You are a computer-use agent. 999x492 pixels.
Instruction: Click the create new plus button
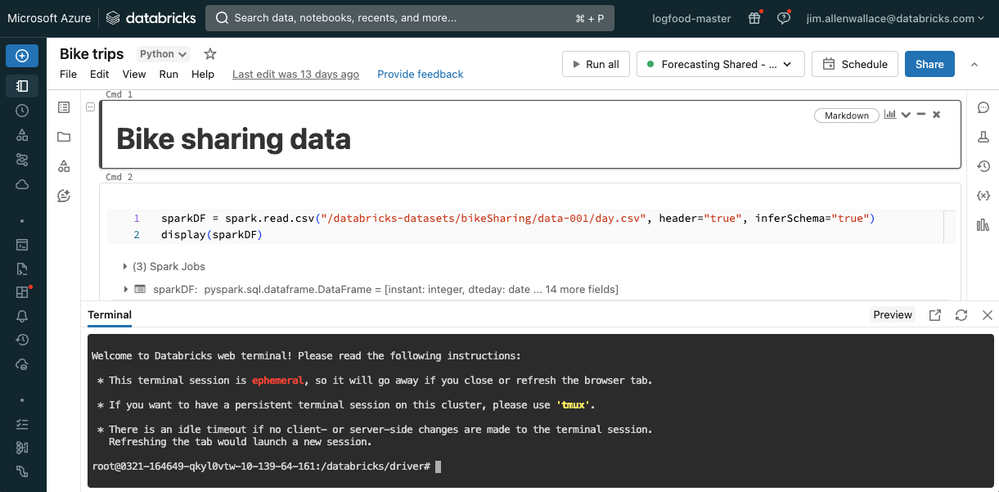pos(22,56)
